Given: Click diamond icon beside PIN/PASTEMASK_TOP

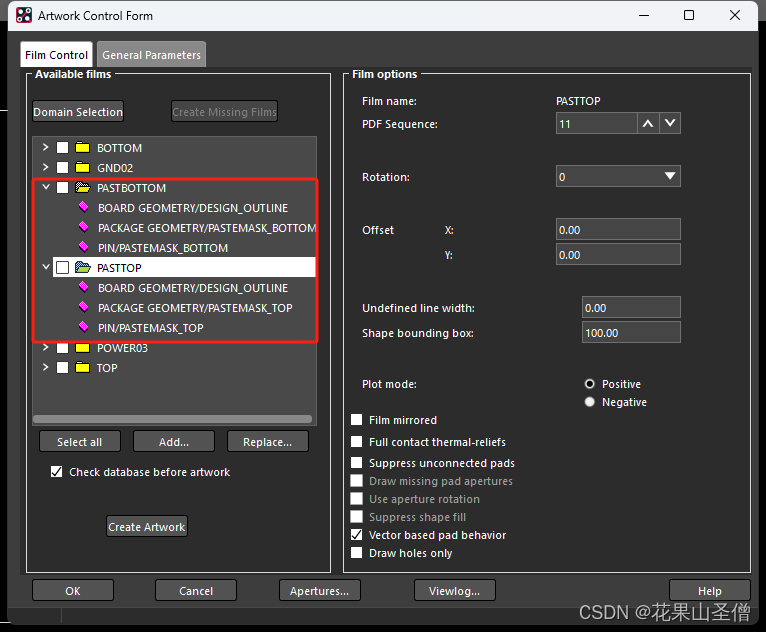Looking at the screenshot, I should click(84, 327).
